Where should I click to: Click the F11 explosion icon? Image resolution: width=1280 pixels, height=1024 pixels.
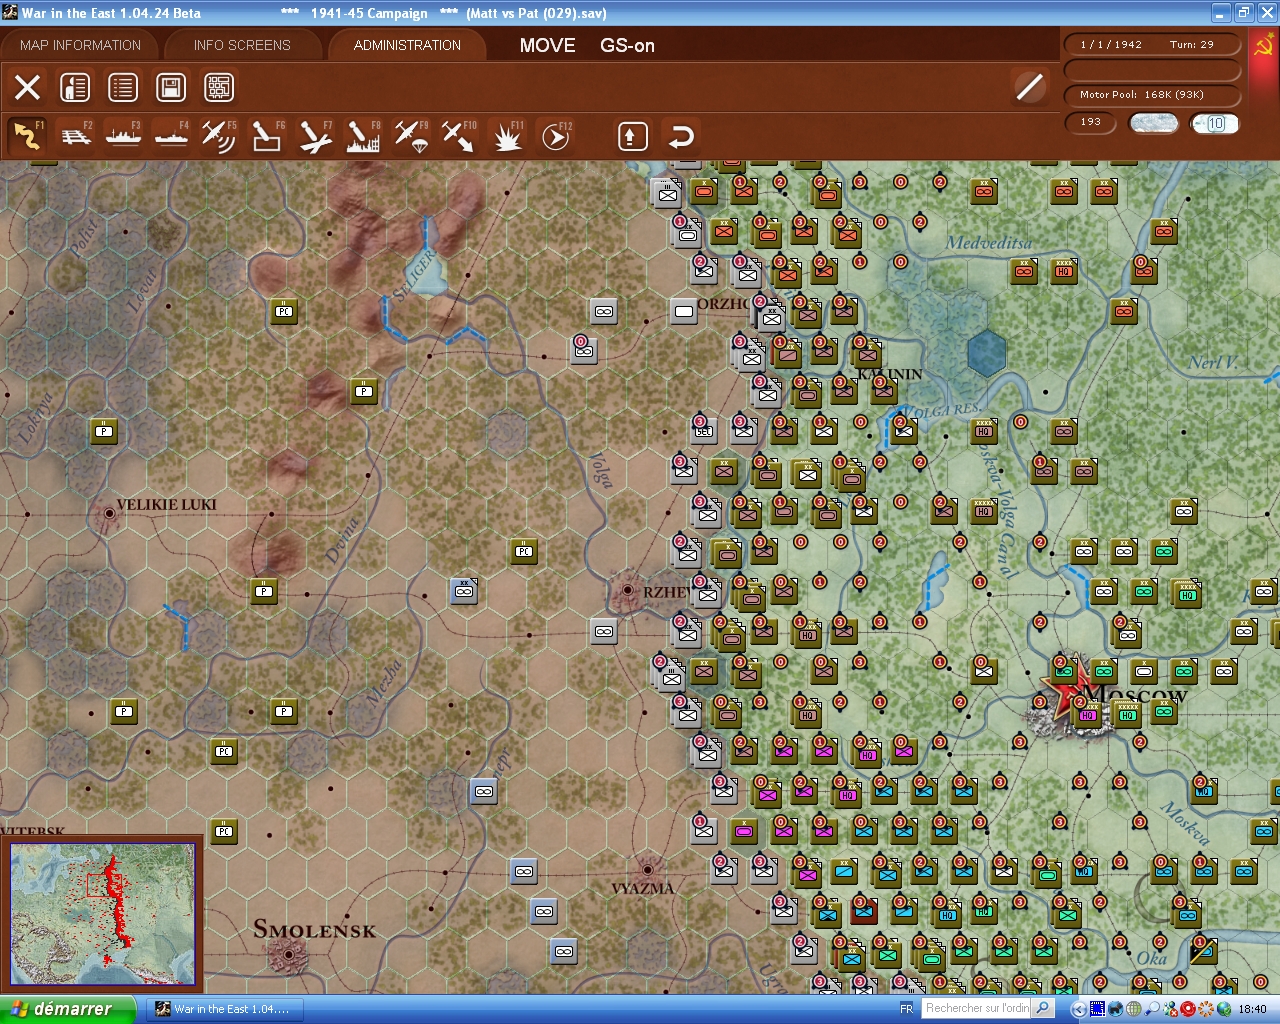507,136
